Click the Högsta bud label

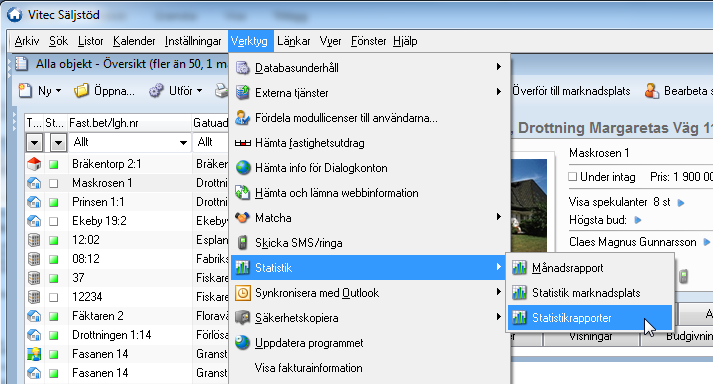pos(598,220)
